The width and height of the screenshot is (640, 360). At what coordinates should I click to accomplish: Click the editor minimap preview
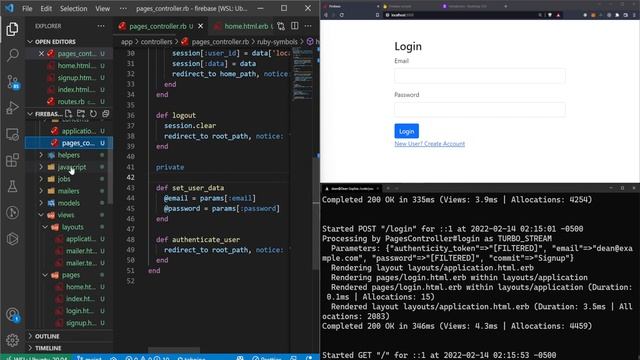302,73
